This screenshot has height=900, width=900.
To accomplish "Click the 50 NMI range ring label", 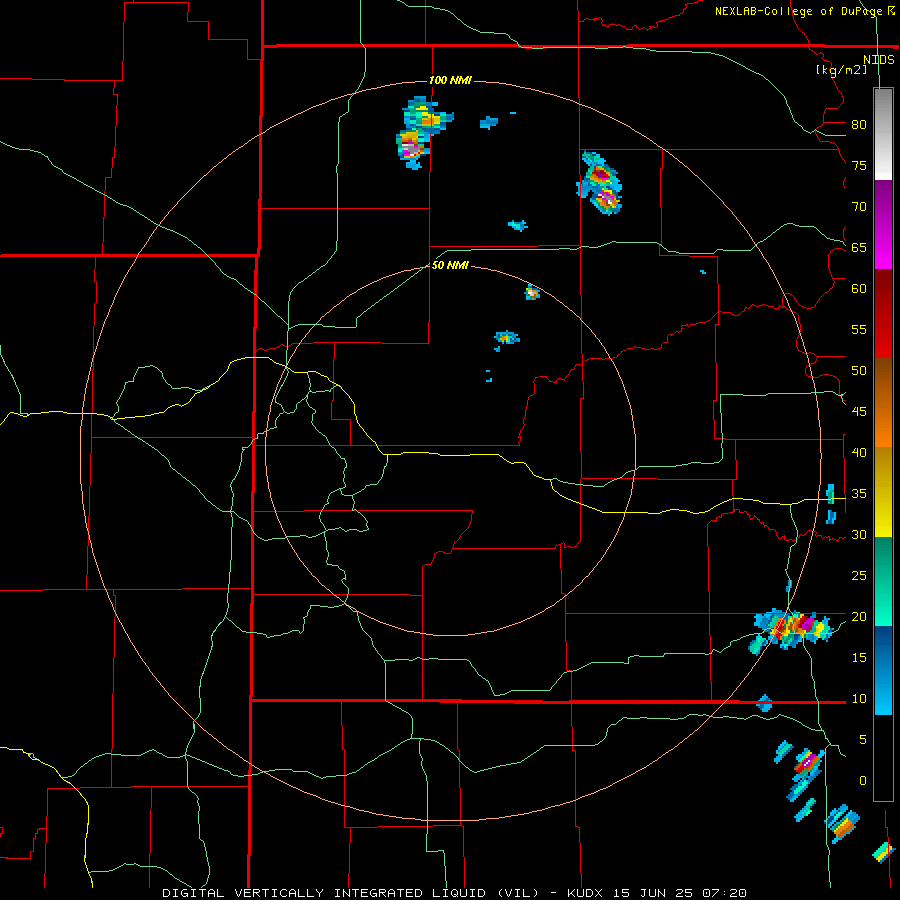I will point(450,265).
